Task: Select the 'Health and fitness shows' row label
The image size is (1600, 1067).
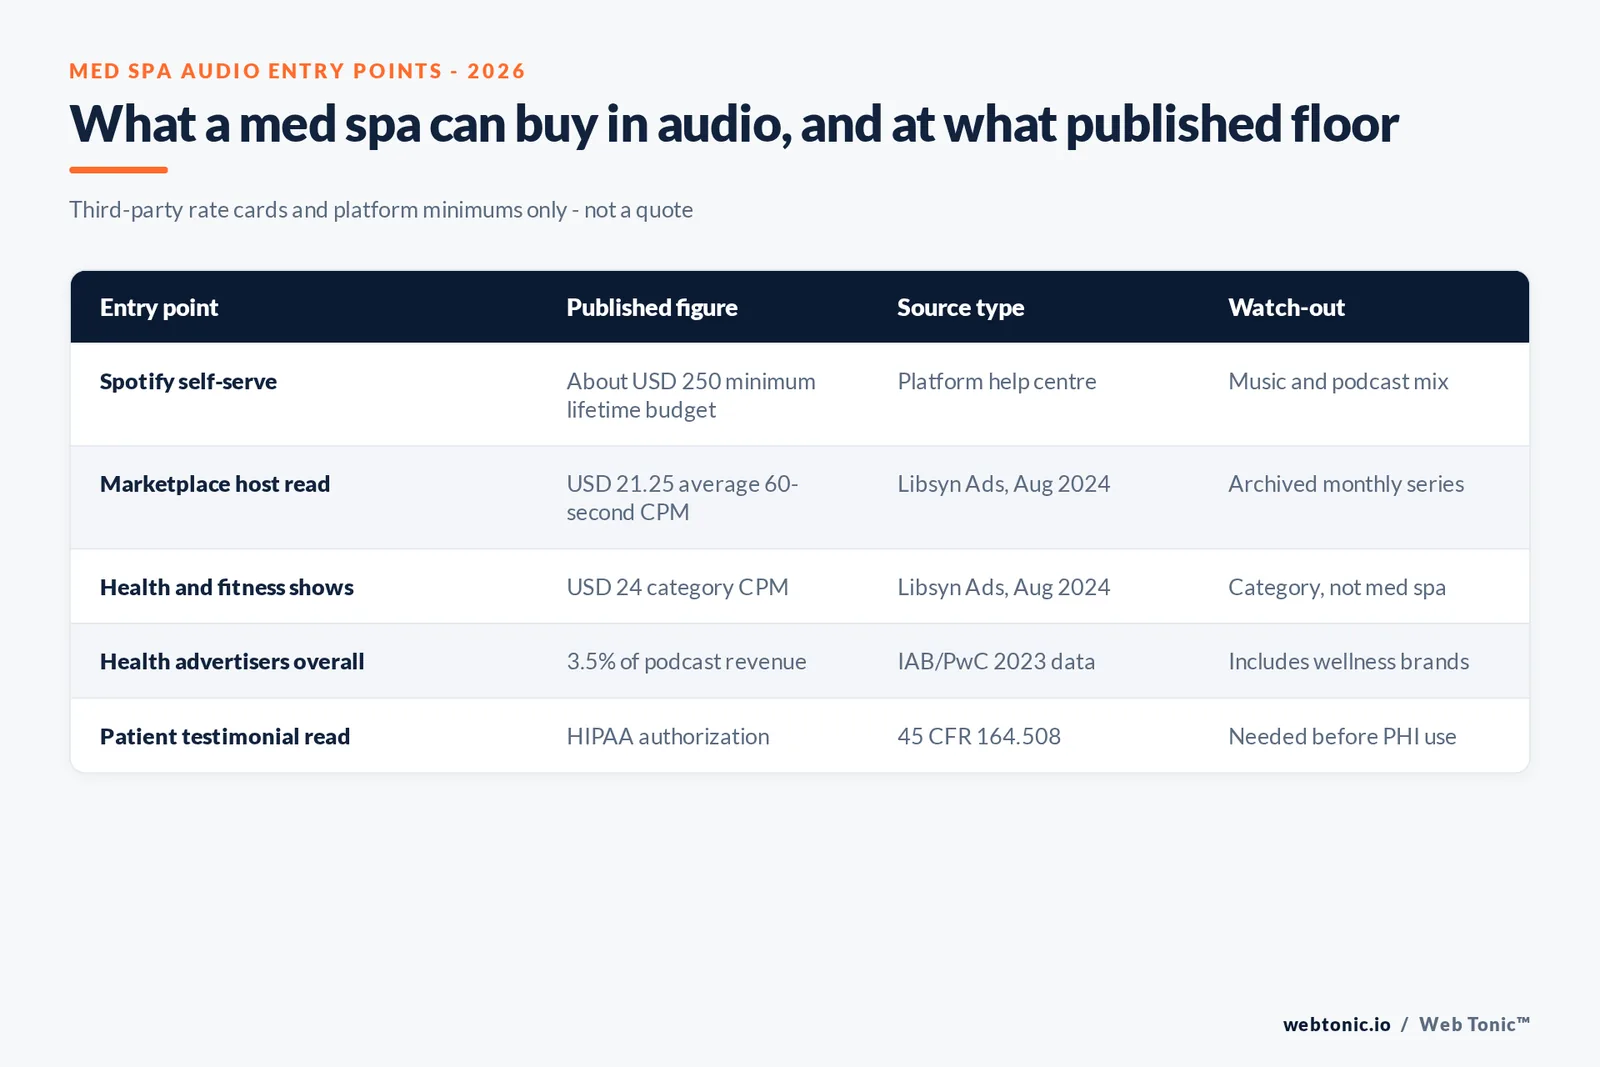Action: pos(227,588)
